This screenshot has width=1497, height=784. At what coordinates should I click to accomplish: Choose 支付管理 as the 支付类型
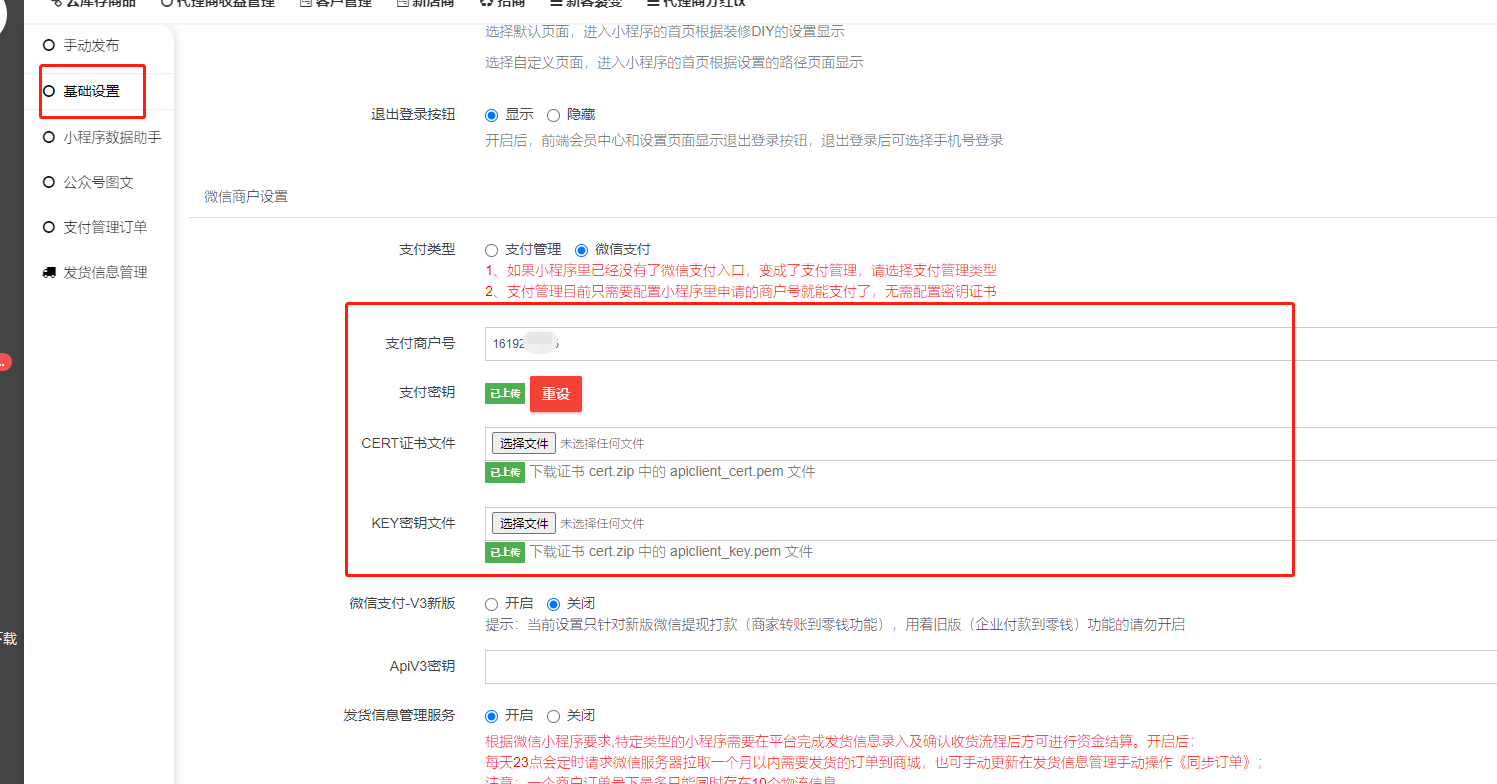click(491, 250)
